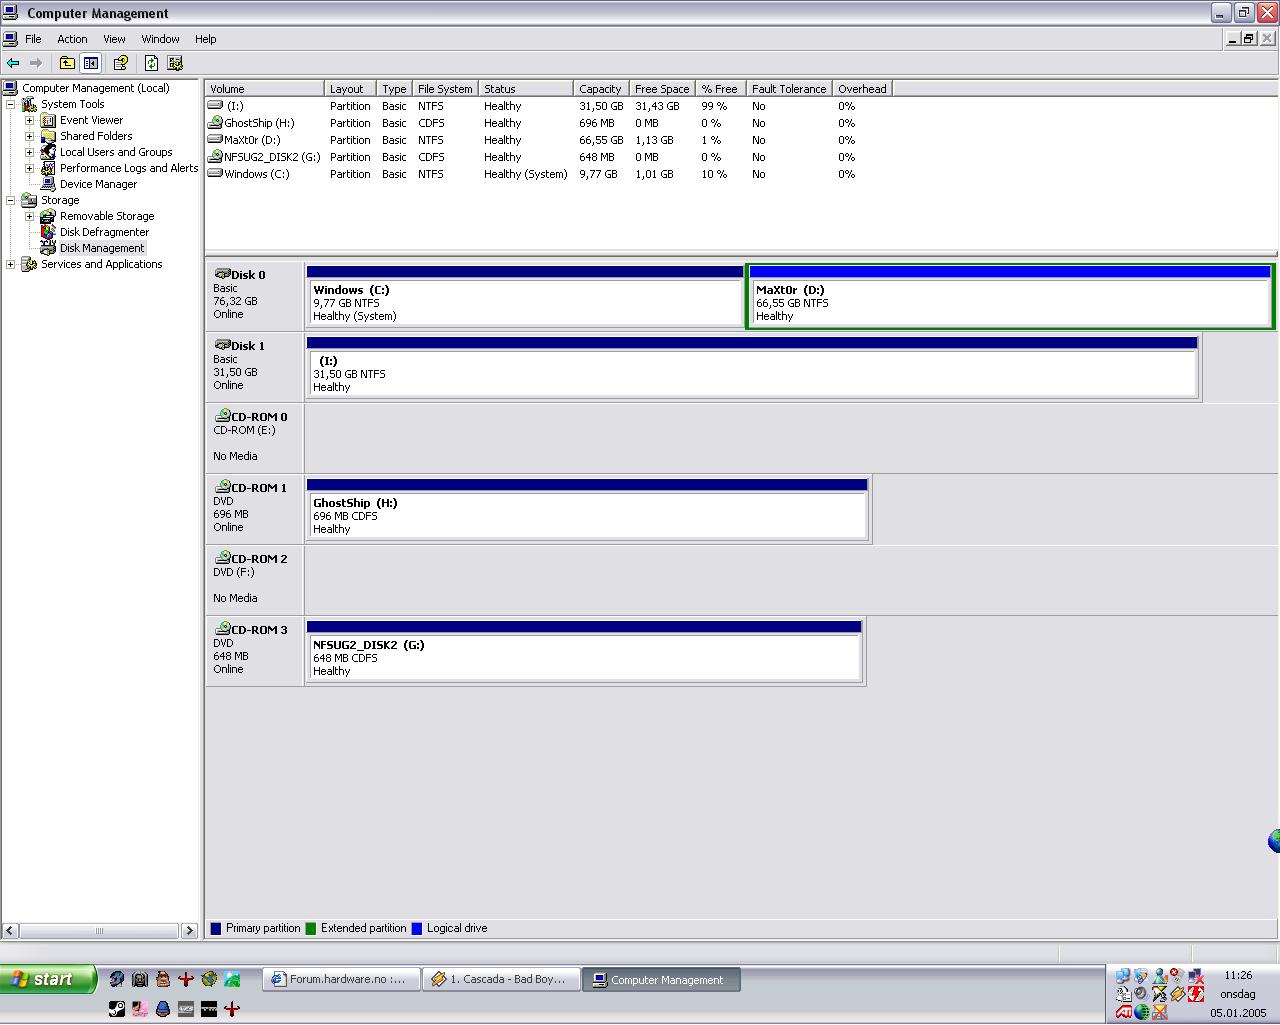Open the View menu
The image size is (1280, 1025).
point(114,39)
